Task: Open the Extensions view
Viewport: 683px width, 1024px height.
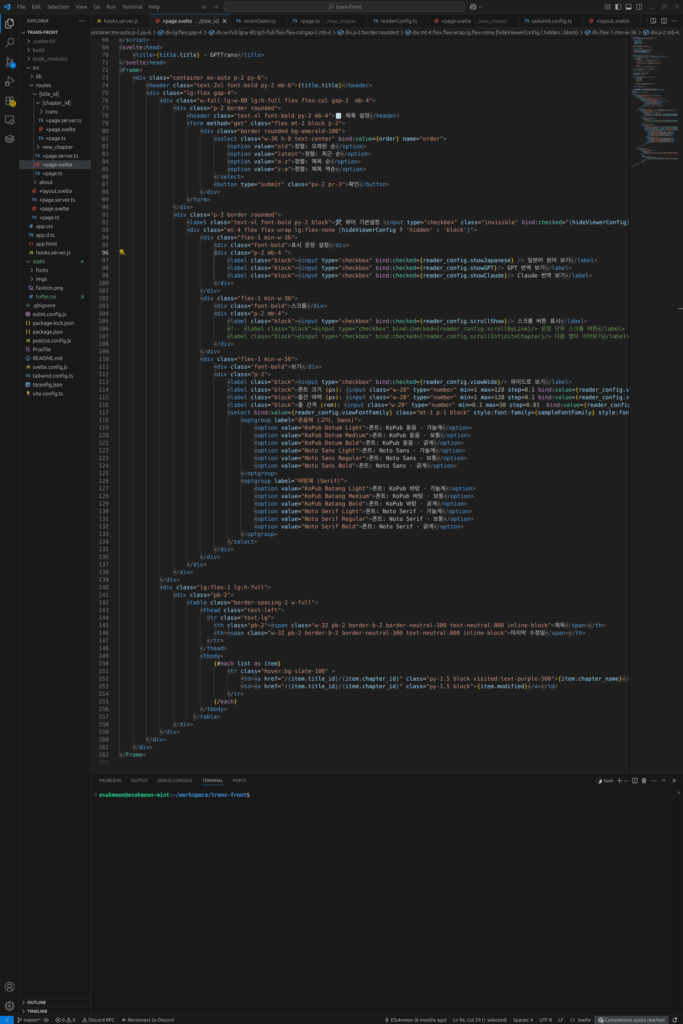Action: click(9, 101)
